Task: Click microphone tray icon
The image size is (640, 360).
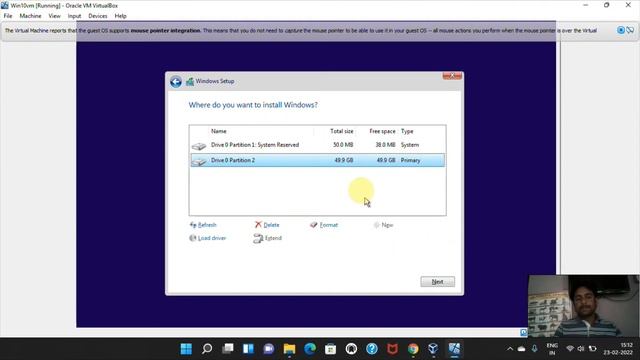Action: pos(534,349)
